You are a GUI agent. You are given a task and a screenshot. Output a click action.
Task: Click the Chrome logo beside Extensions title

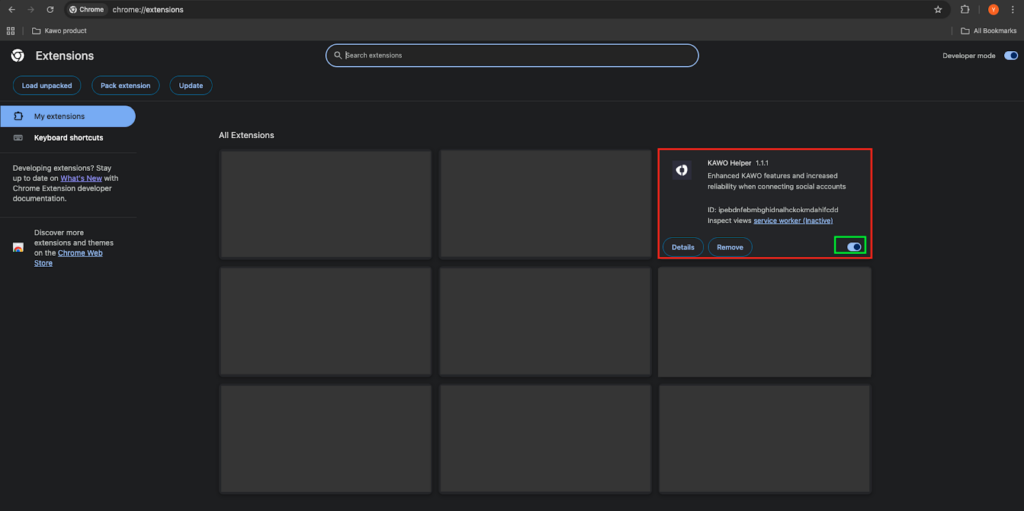pos(17,56)
